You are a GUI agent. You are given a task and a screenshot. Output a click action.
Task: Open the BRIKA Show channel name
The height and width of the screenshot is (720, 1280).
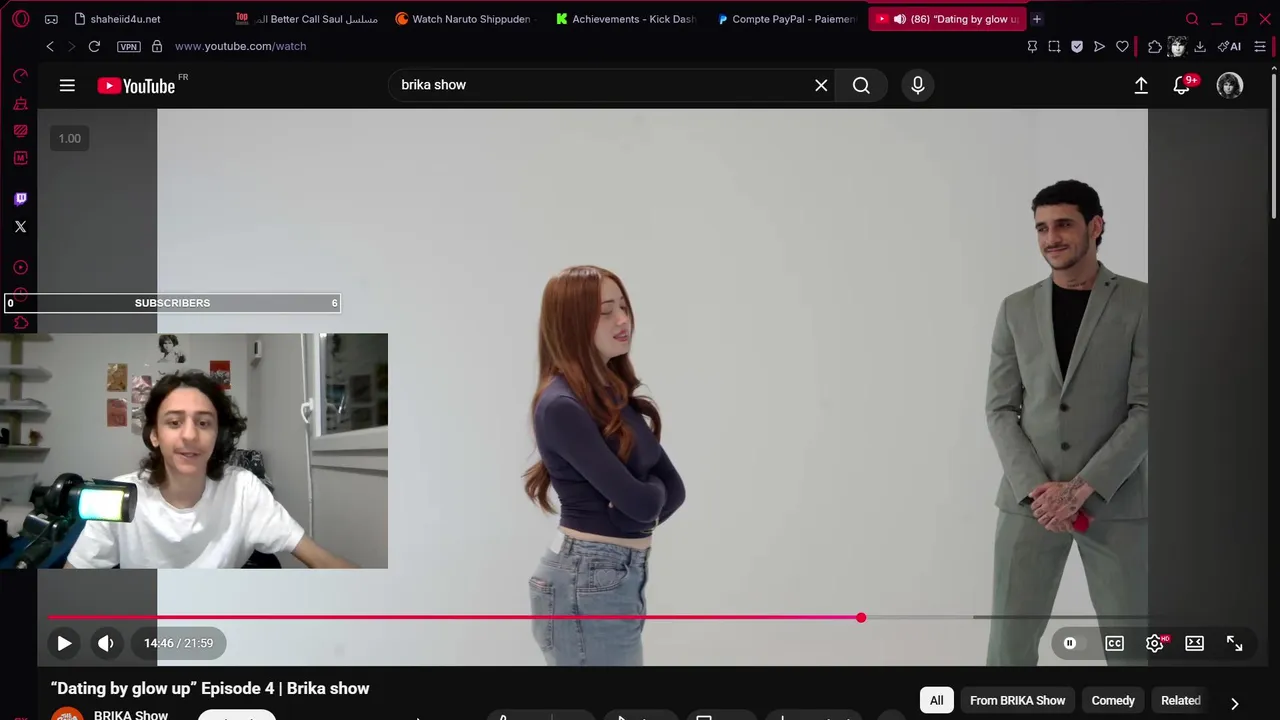(131, 714)
